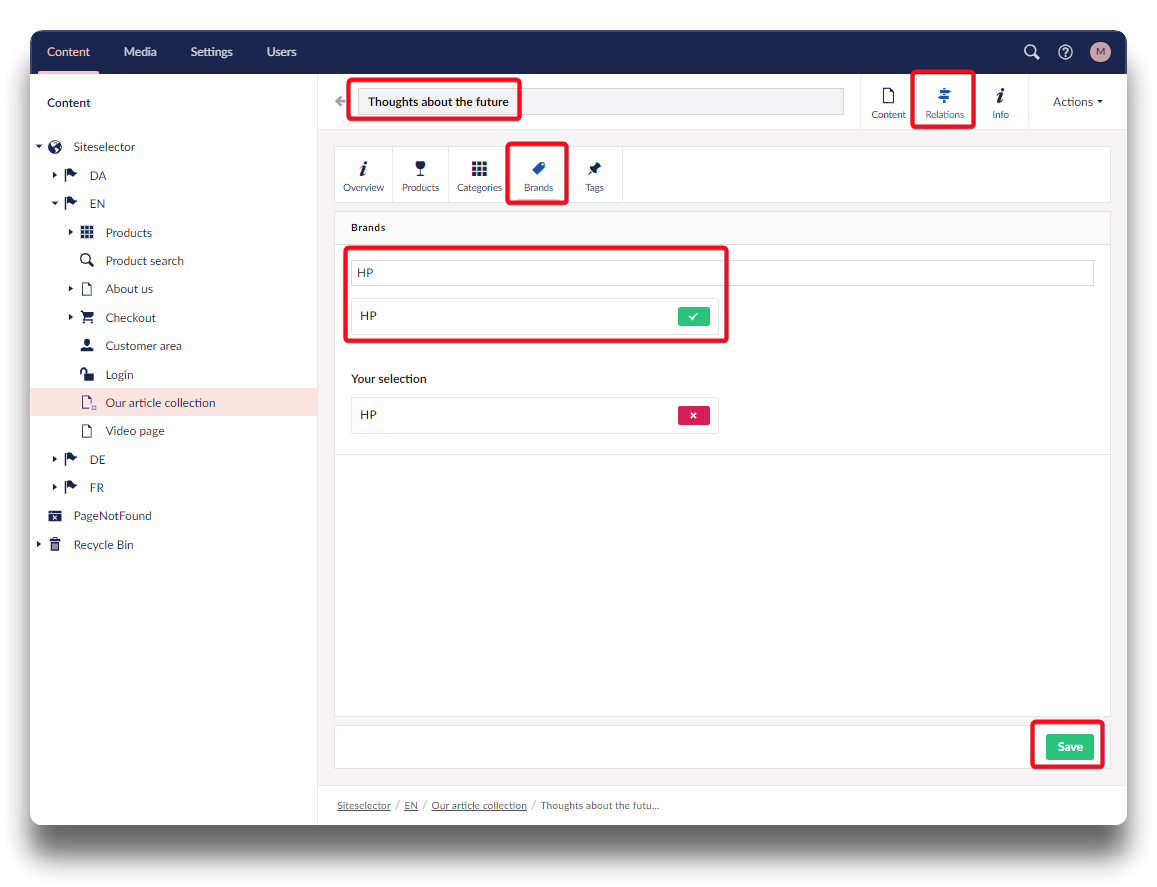Open the Info content app

(x=1000, y=103)
